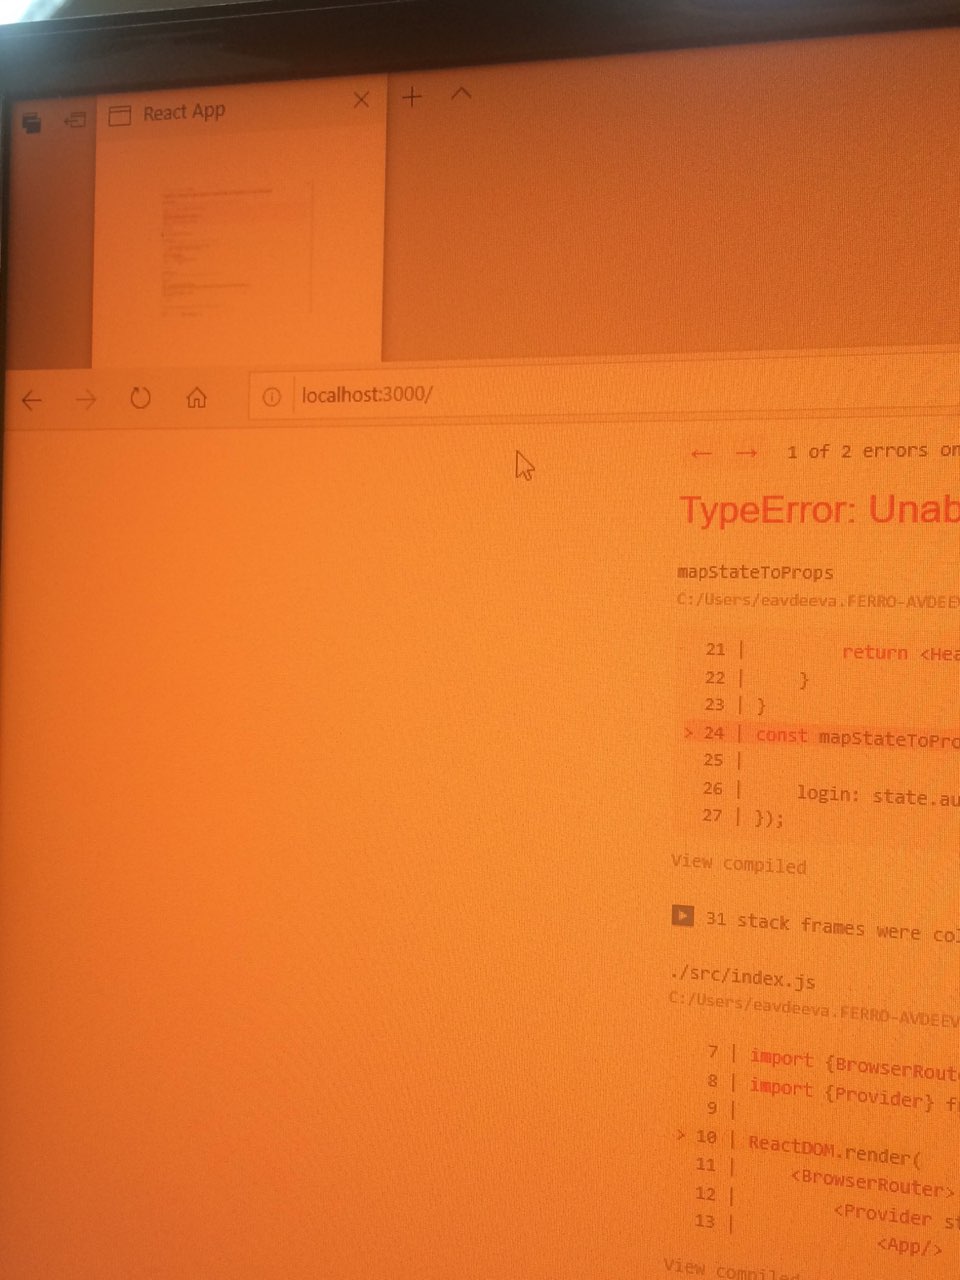Collapse the tab preview chevron
The width and height of the screenshot is (960, 1280).
pos(461,93)
